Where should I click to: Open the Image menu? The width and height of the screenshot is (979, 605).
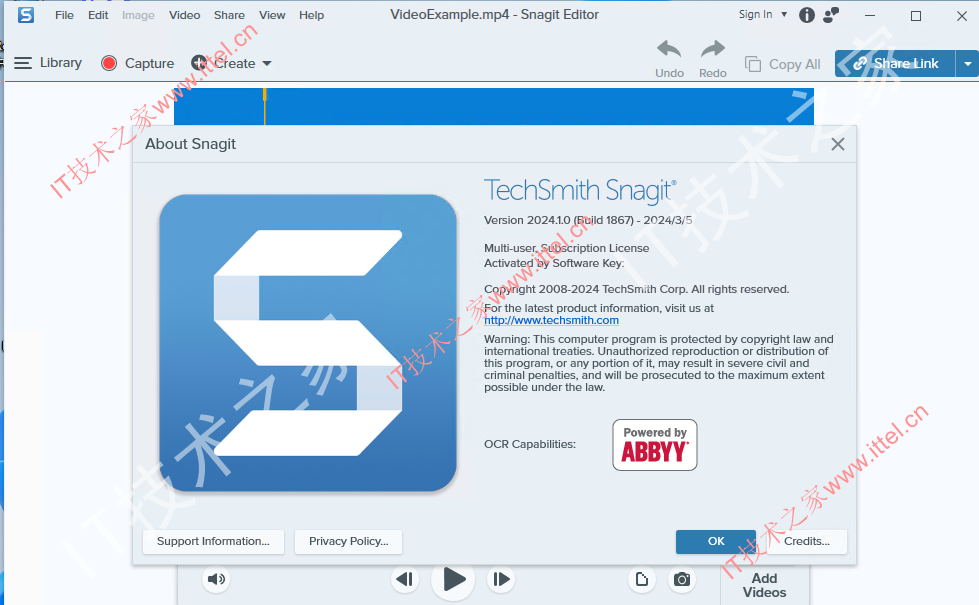[x=139, y=15]
